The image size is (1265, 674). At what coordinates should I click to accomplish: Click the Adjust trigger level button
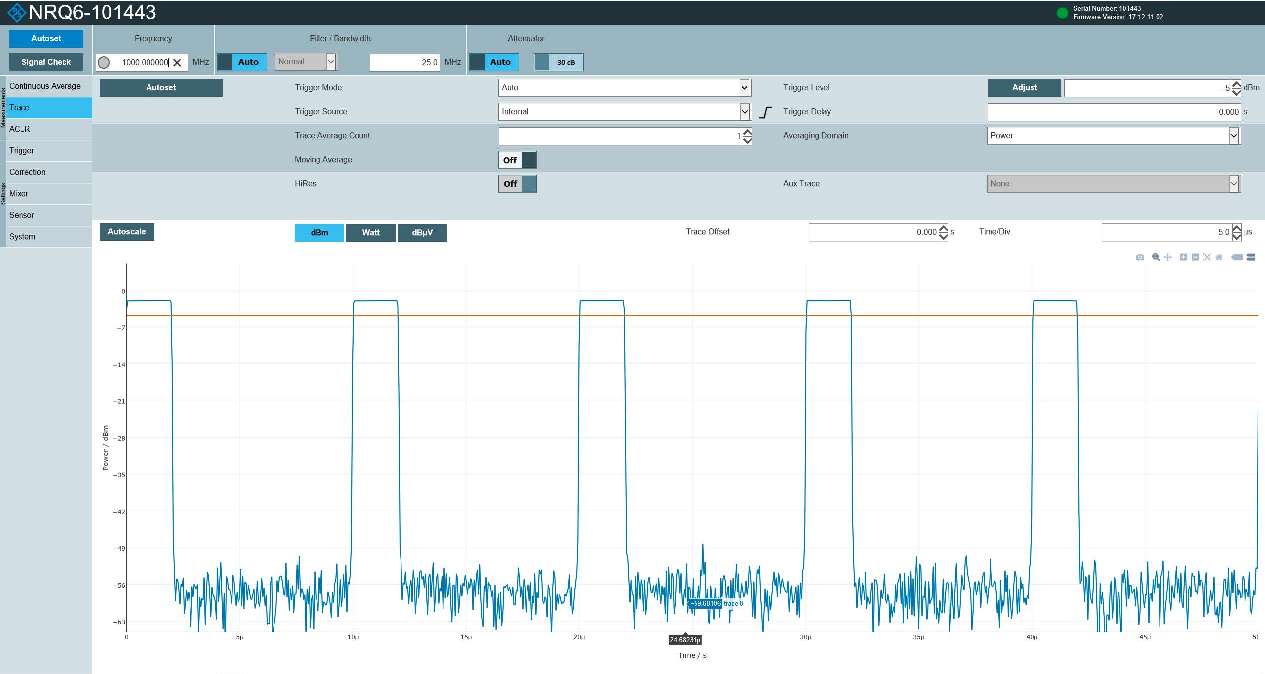(x=1024, y=87)
